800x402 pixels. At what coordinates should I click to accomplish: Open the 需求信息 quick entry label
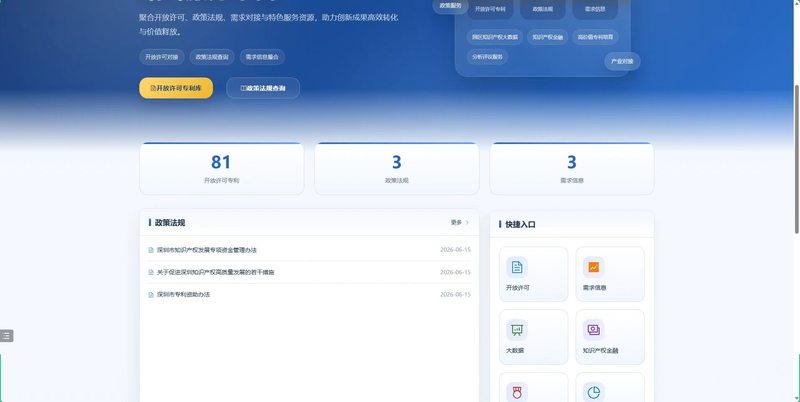pos(594,288)
